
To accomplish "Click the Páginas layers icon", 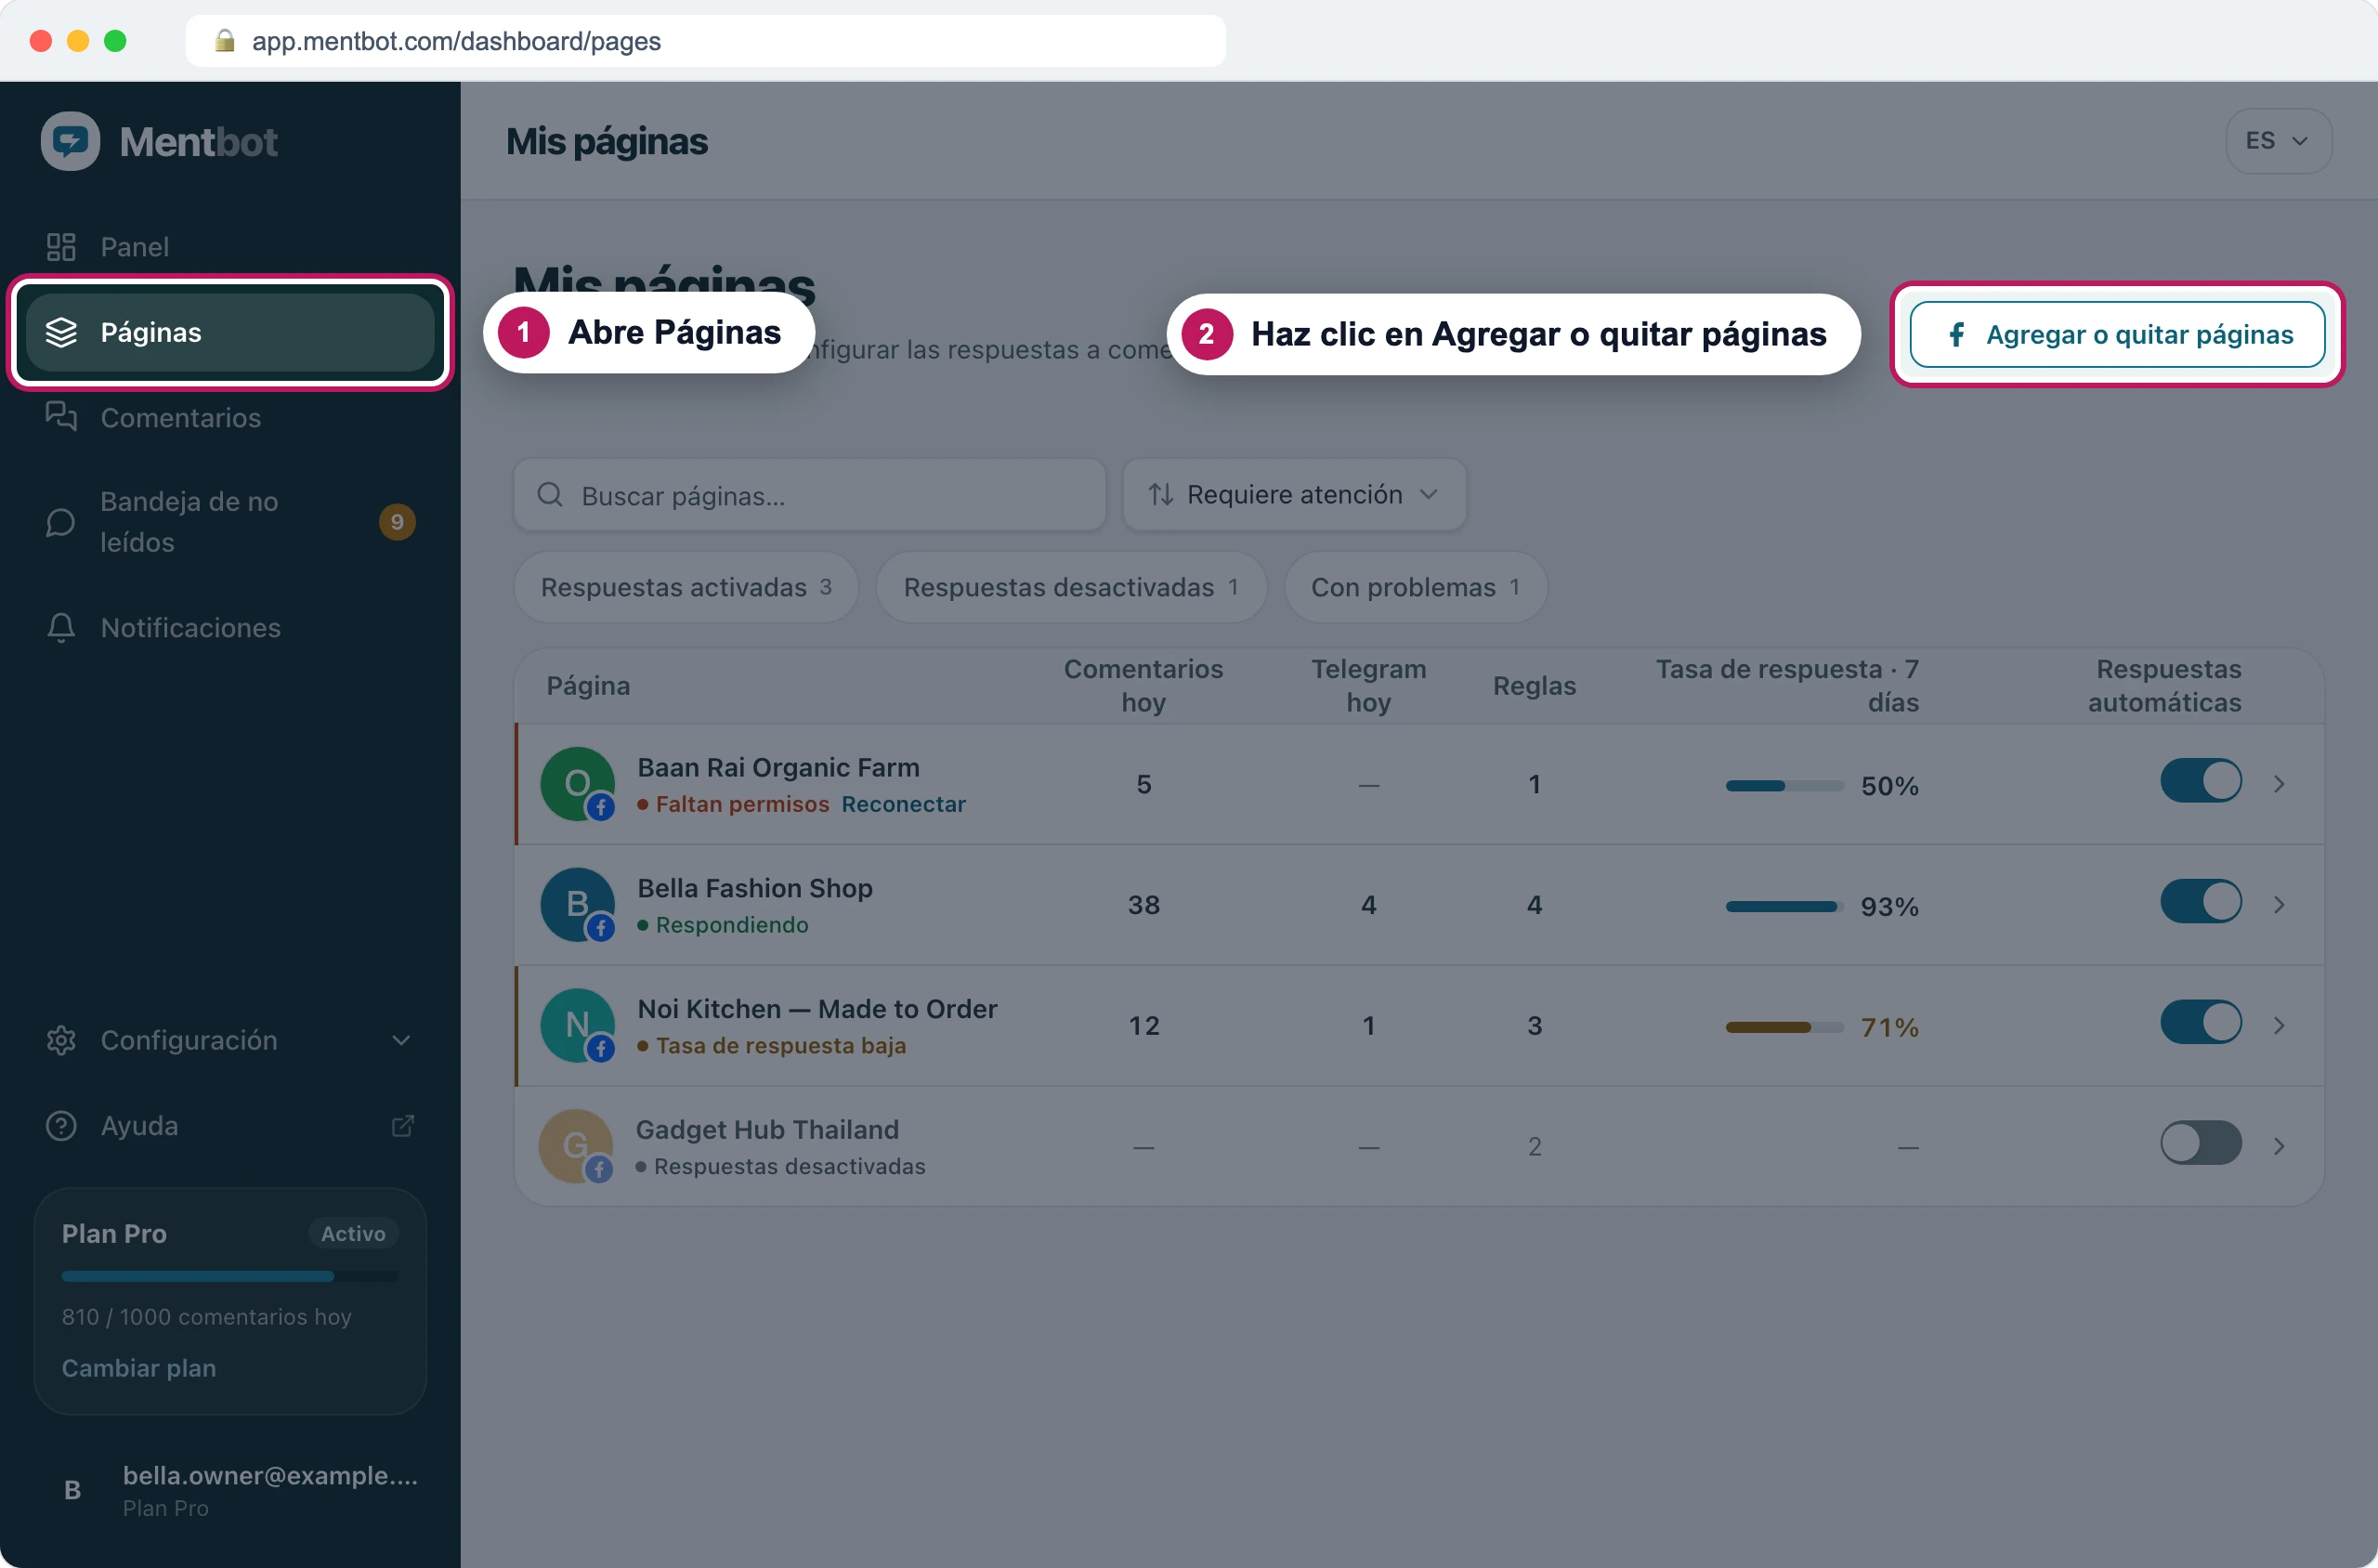I will click(61, 332).
